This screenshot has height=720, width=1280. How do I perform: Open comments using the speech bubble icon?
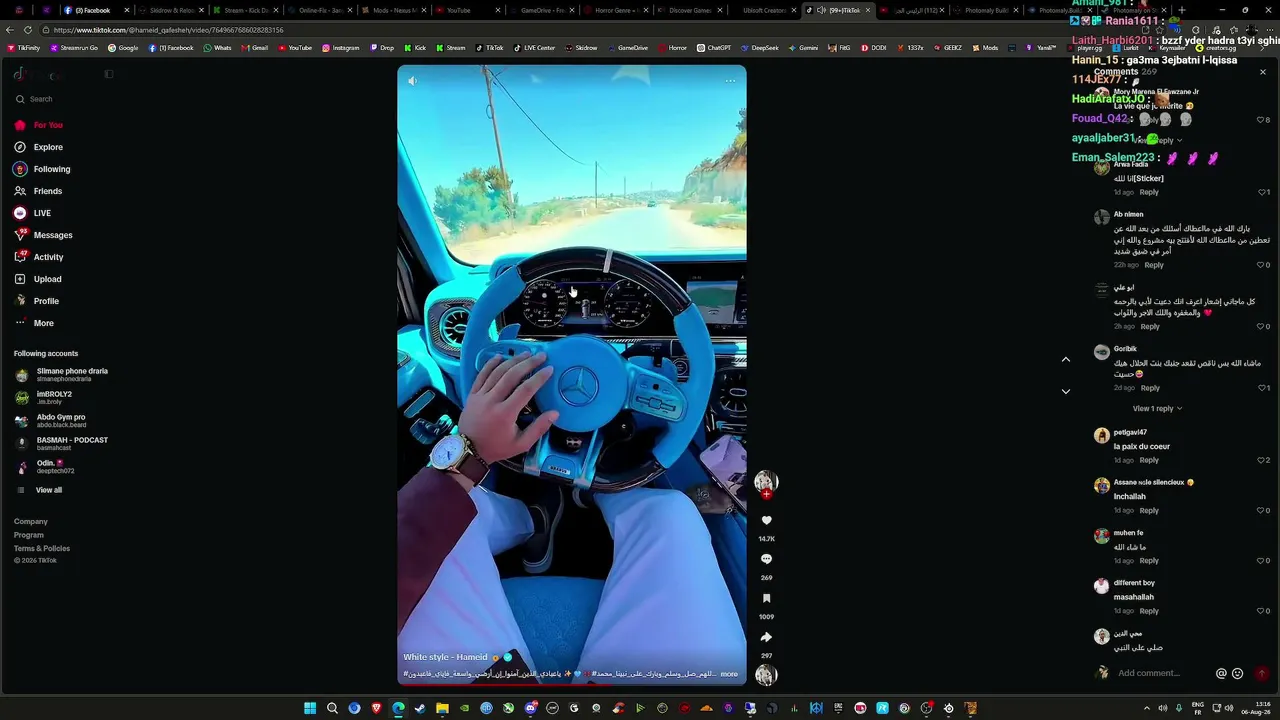[x=766, y=559]
